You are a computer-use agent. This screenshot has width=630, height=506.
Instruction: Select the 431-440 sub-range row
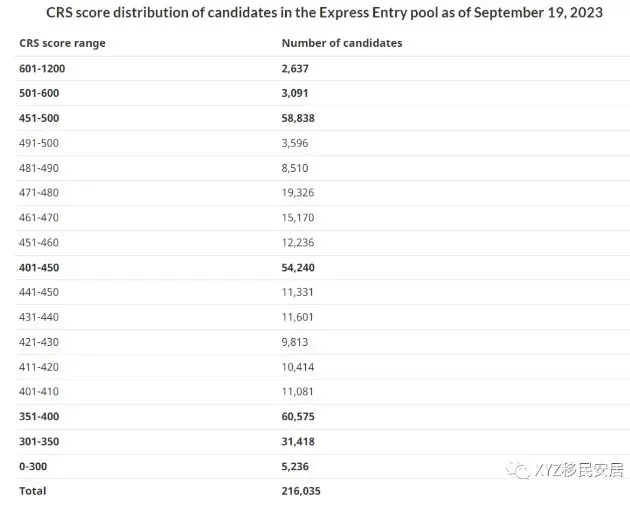[x=323, y=317]
